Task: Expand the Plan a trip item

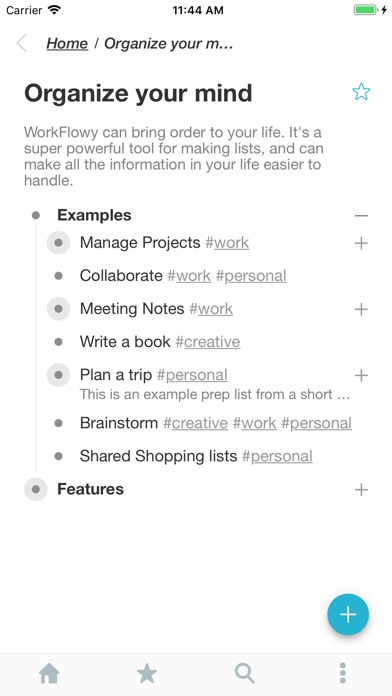Action: (361, 376)
